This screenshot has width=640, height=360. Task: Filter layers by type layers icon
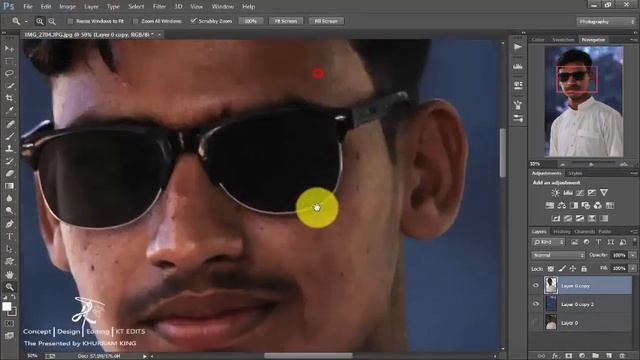pos(598,242)
